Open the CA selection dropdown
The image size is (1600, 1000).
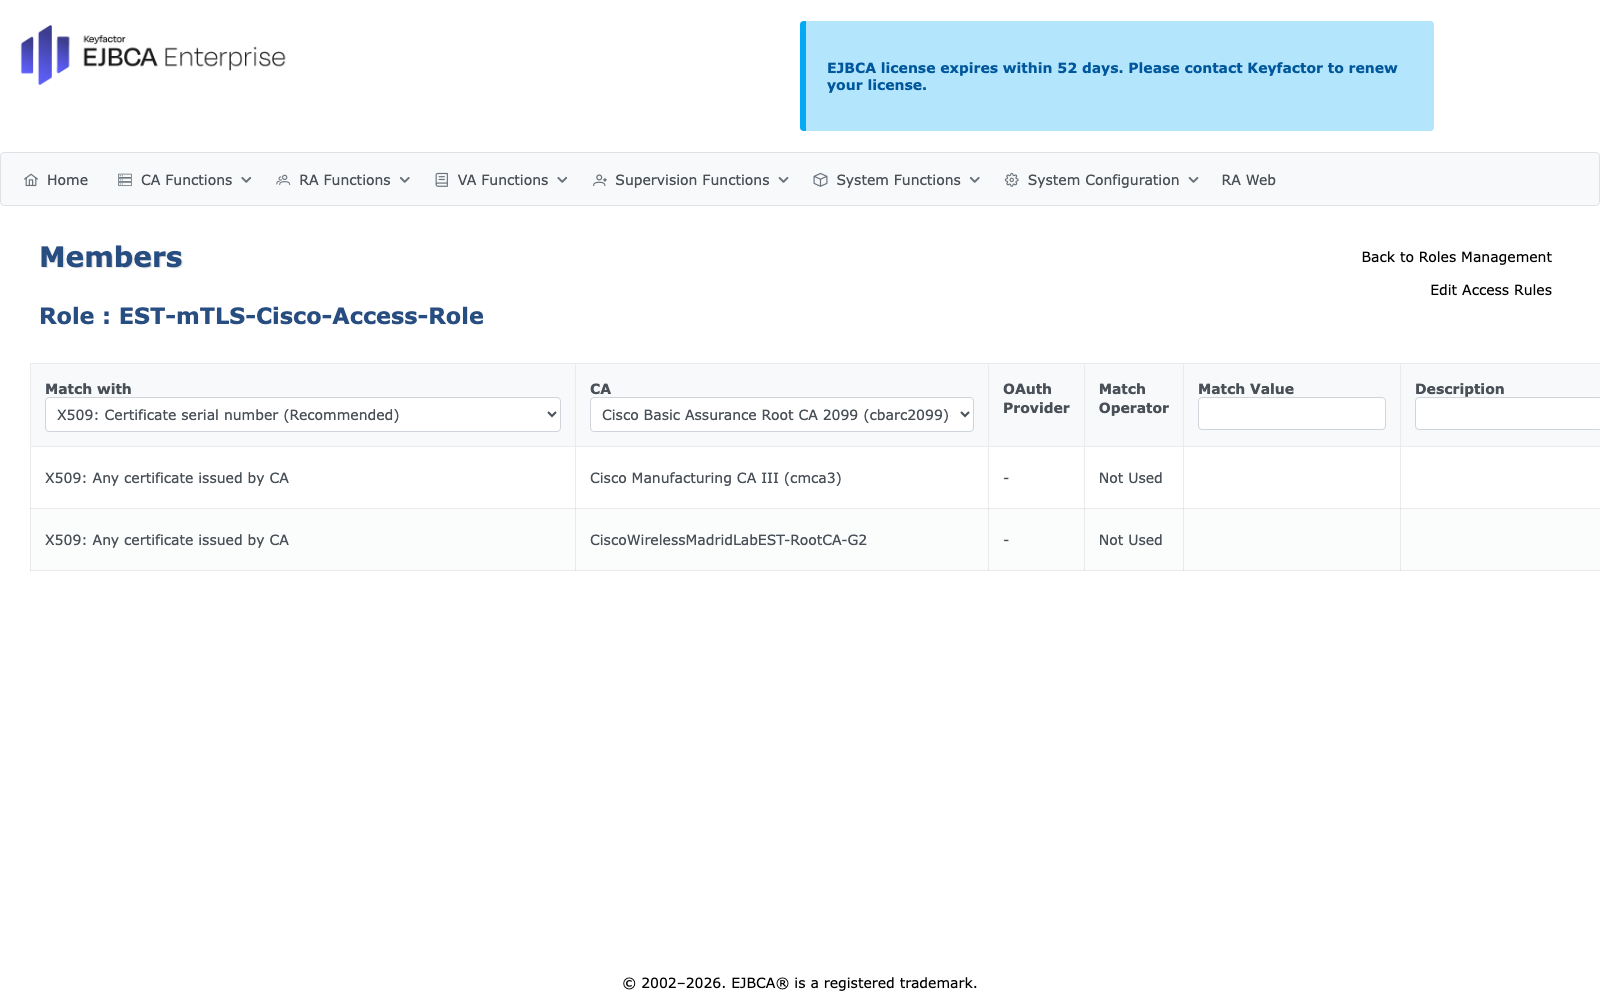tap(782, 415)
